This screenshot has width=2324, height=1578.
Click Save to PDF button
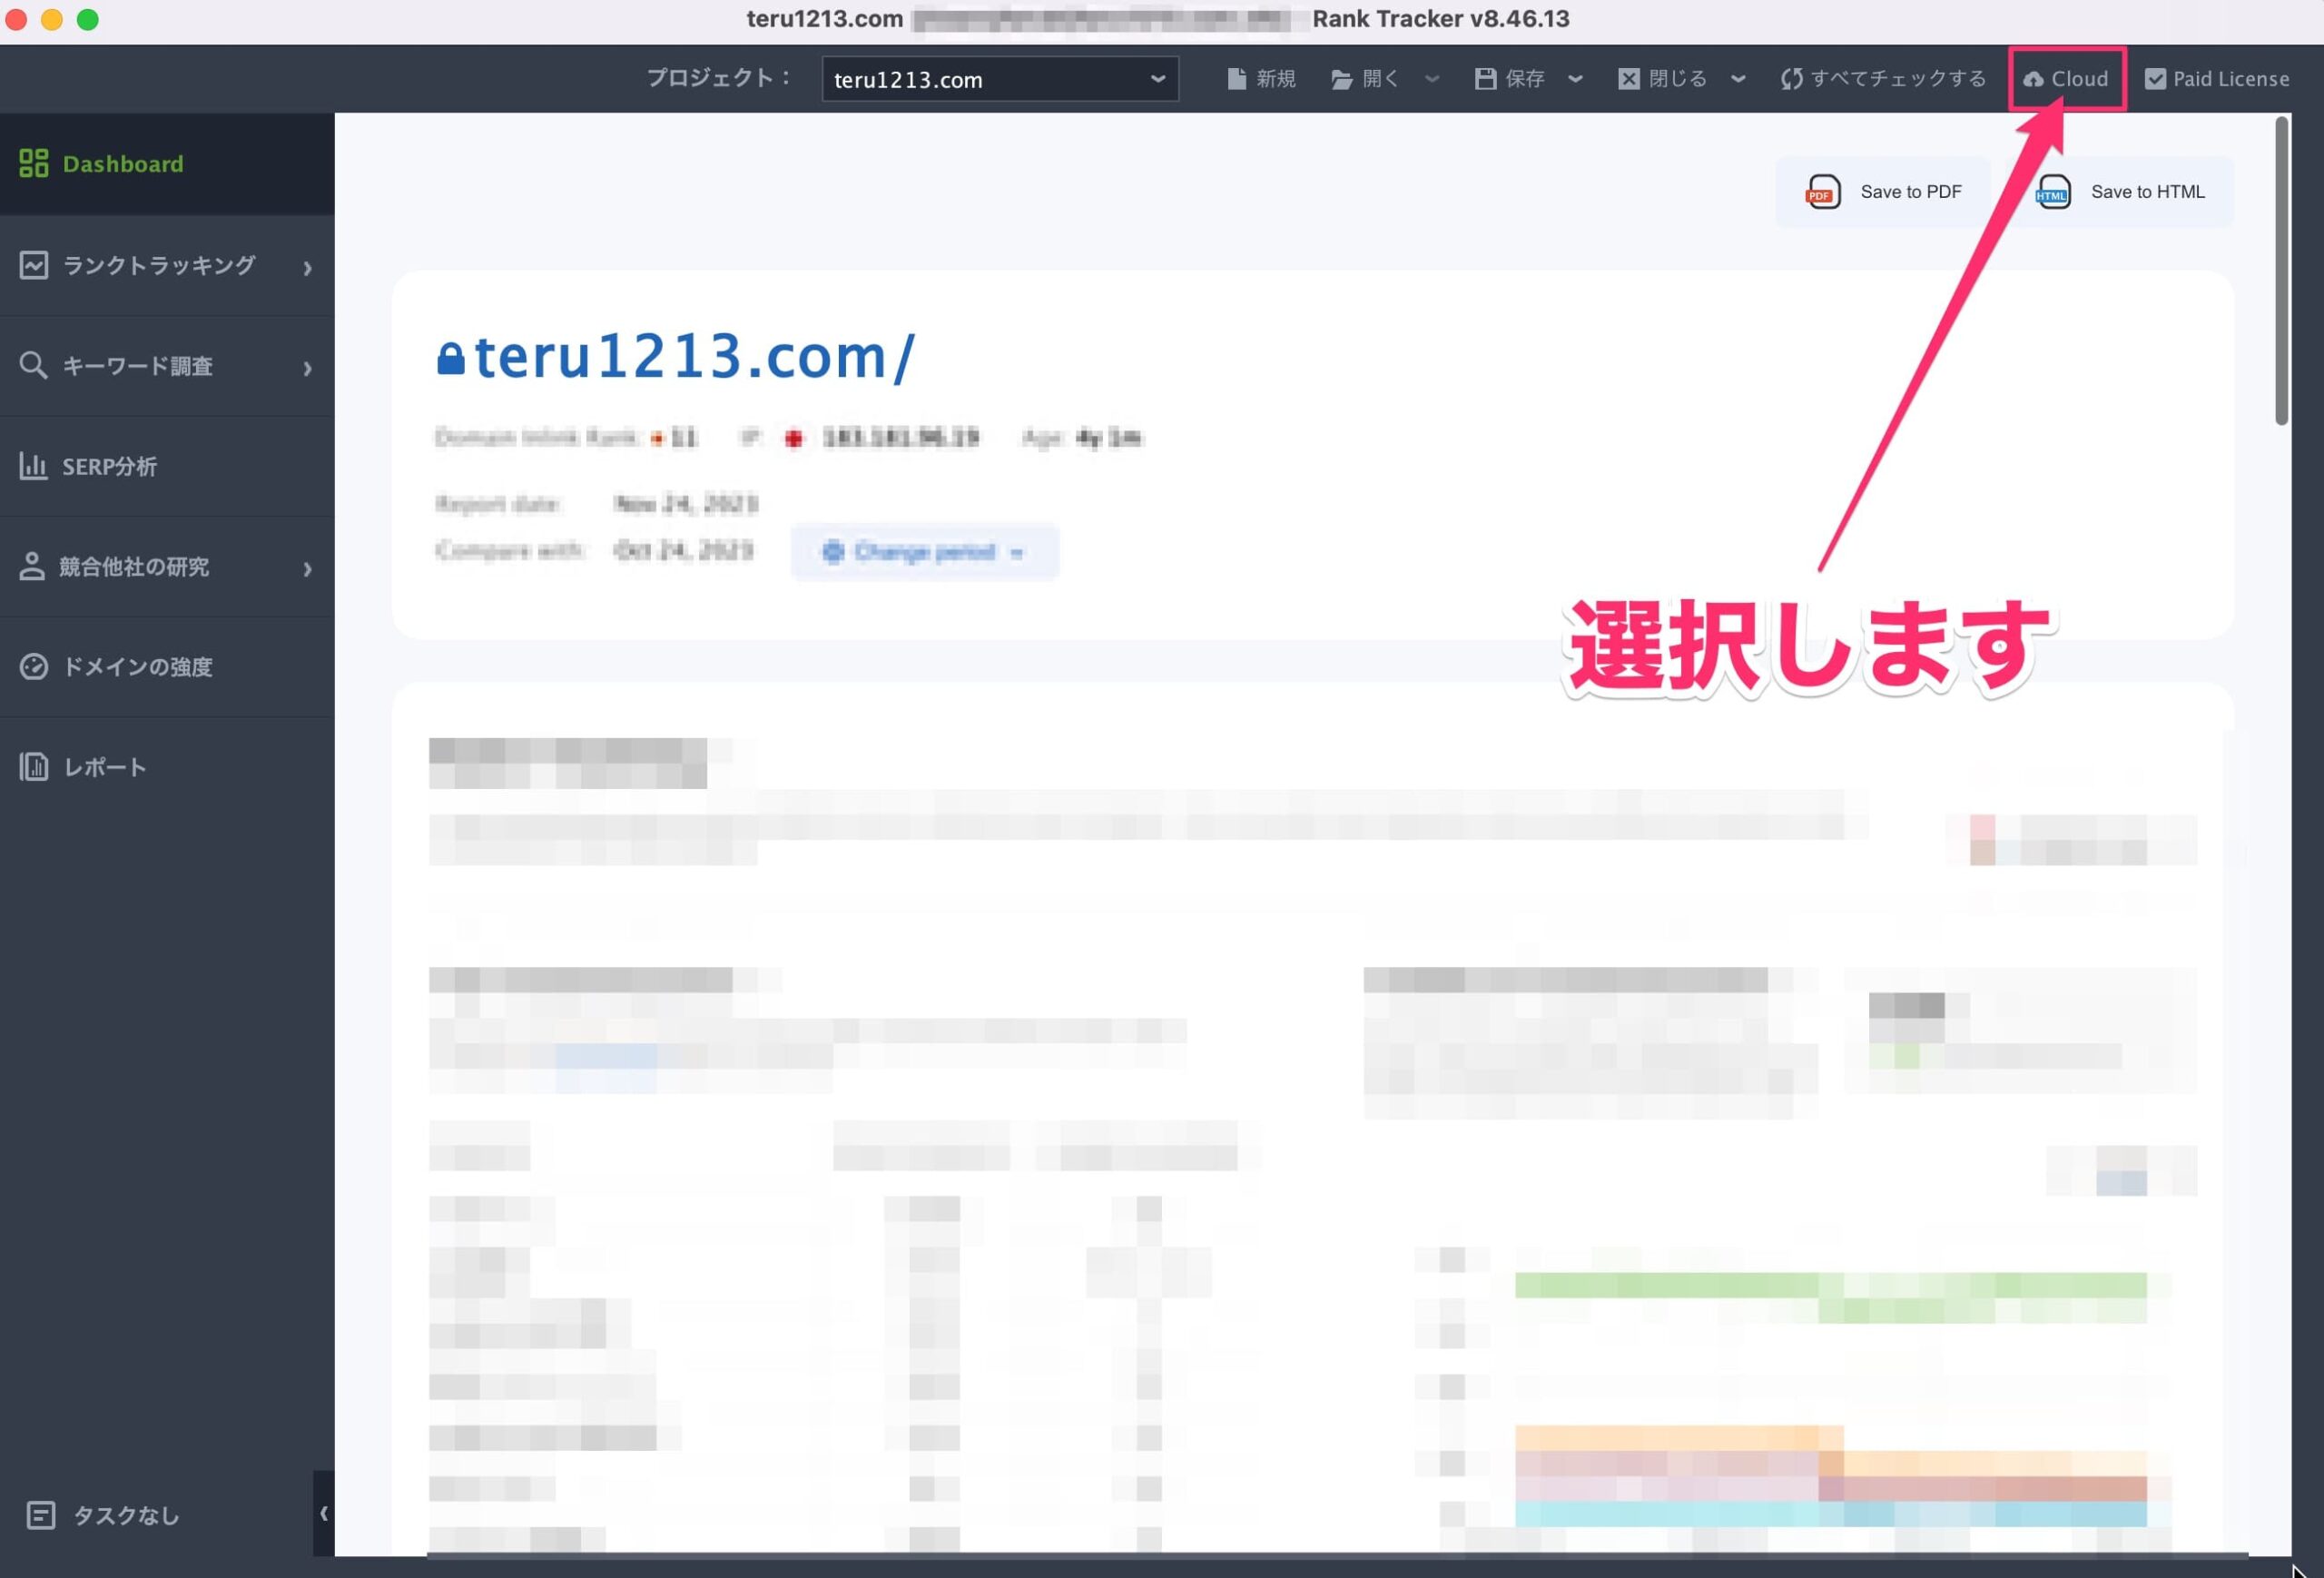pyautogui.click(x=1882, y=192)
